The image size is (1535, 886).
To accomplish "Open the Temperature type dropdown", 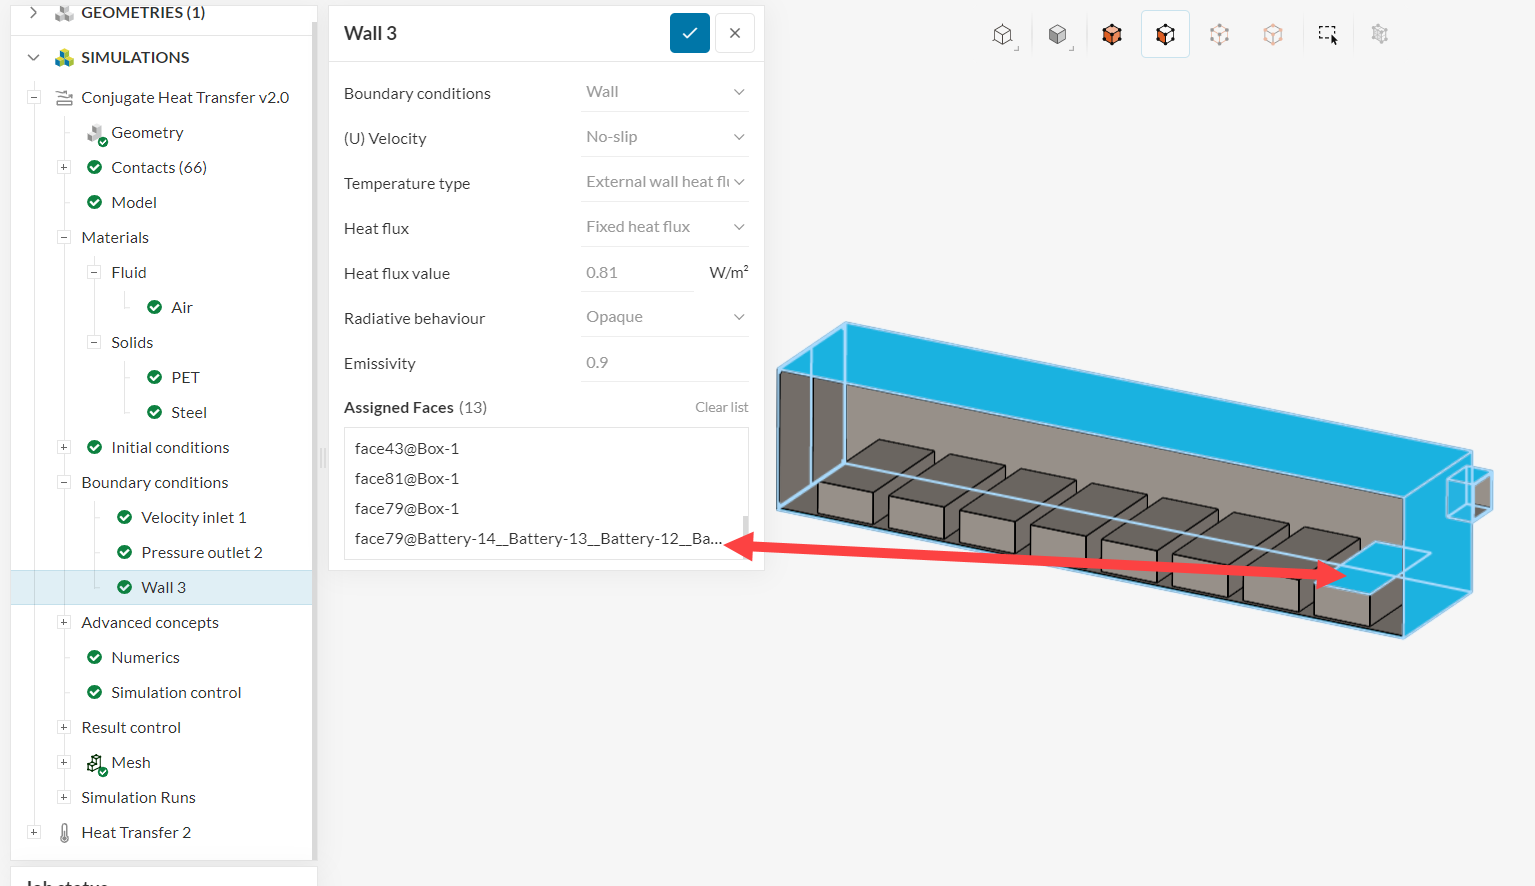I will pos(664,181).
